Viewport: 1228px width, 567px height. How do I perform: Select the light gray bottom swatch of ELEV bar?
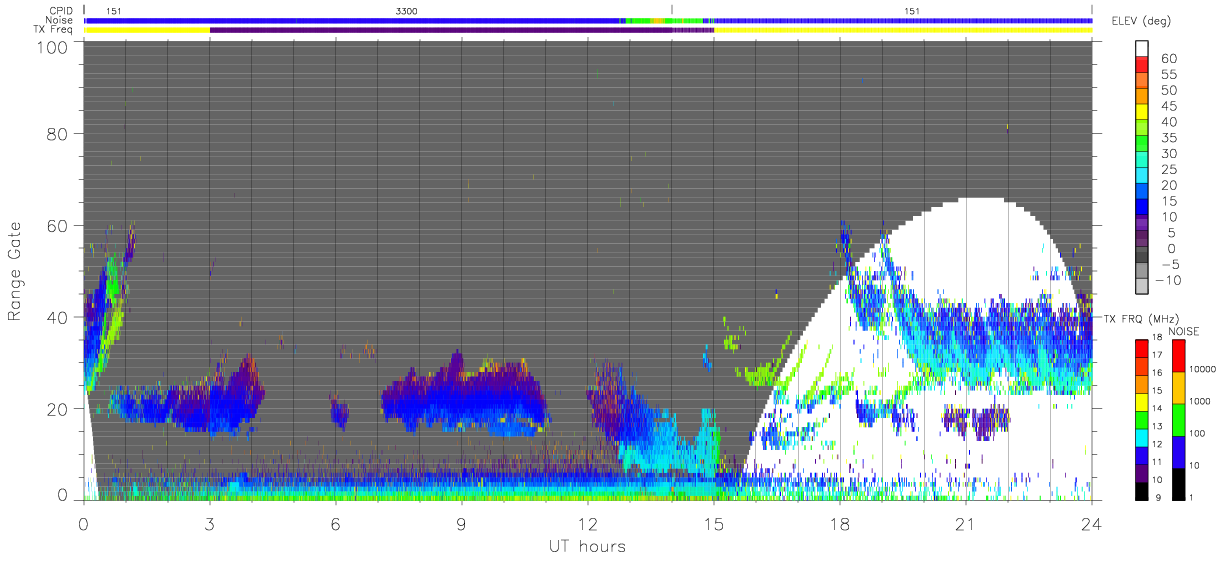point(1143,286)
